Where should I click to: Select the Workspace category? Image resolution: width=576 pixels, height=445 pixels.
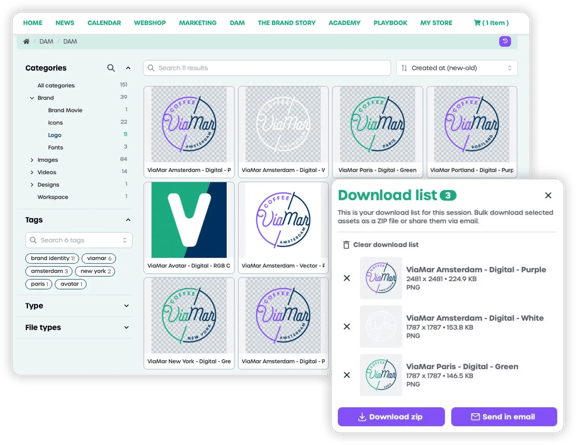[x=53, y=197]
